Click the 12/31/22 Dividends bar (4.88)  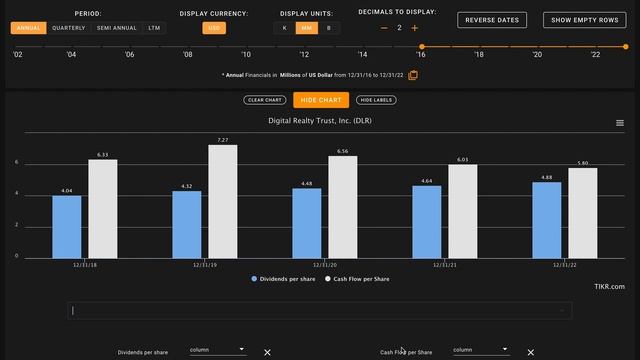pos(547,220)
